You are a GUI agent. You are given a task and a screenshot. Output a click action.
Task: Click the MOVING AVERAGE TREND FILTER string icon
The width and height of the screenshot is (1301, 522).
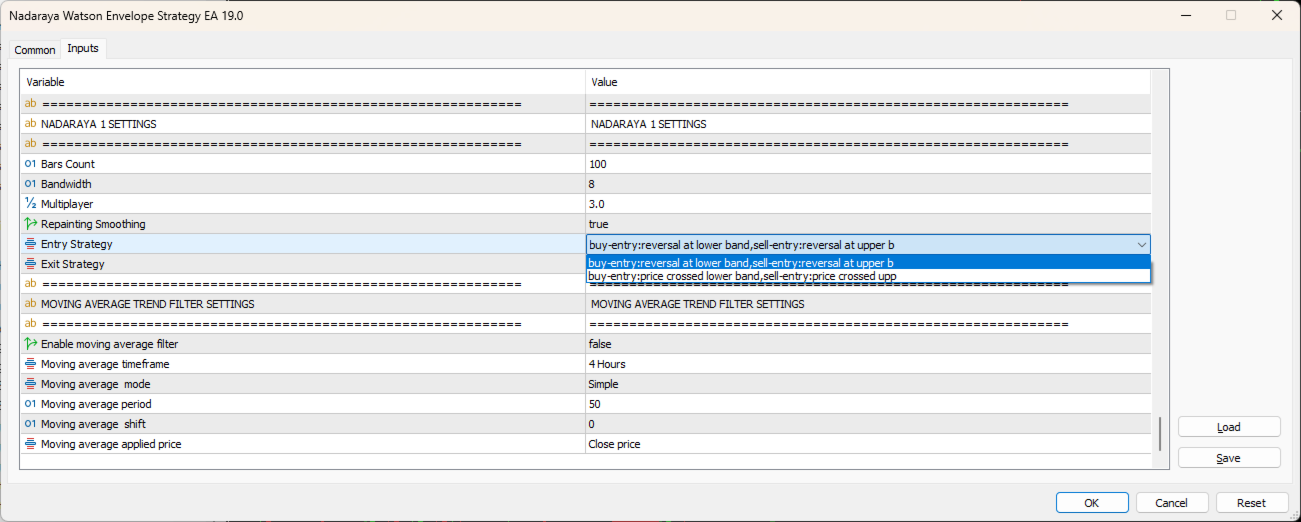point(30,304)
